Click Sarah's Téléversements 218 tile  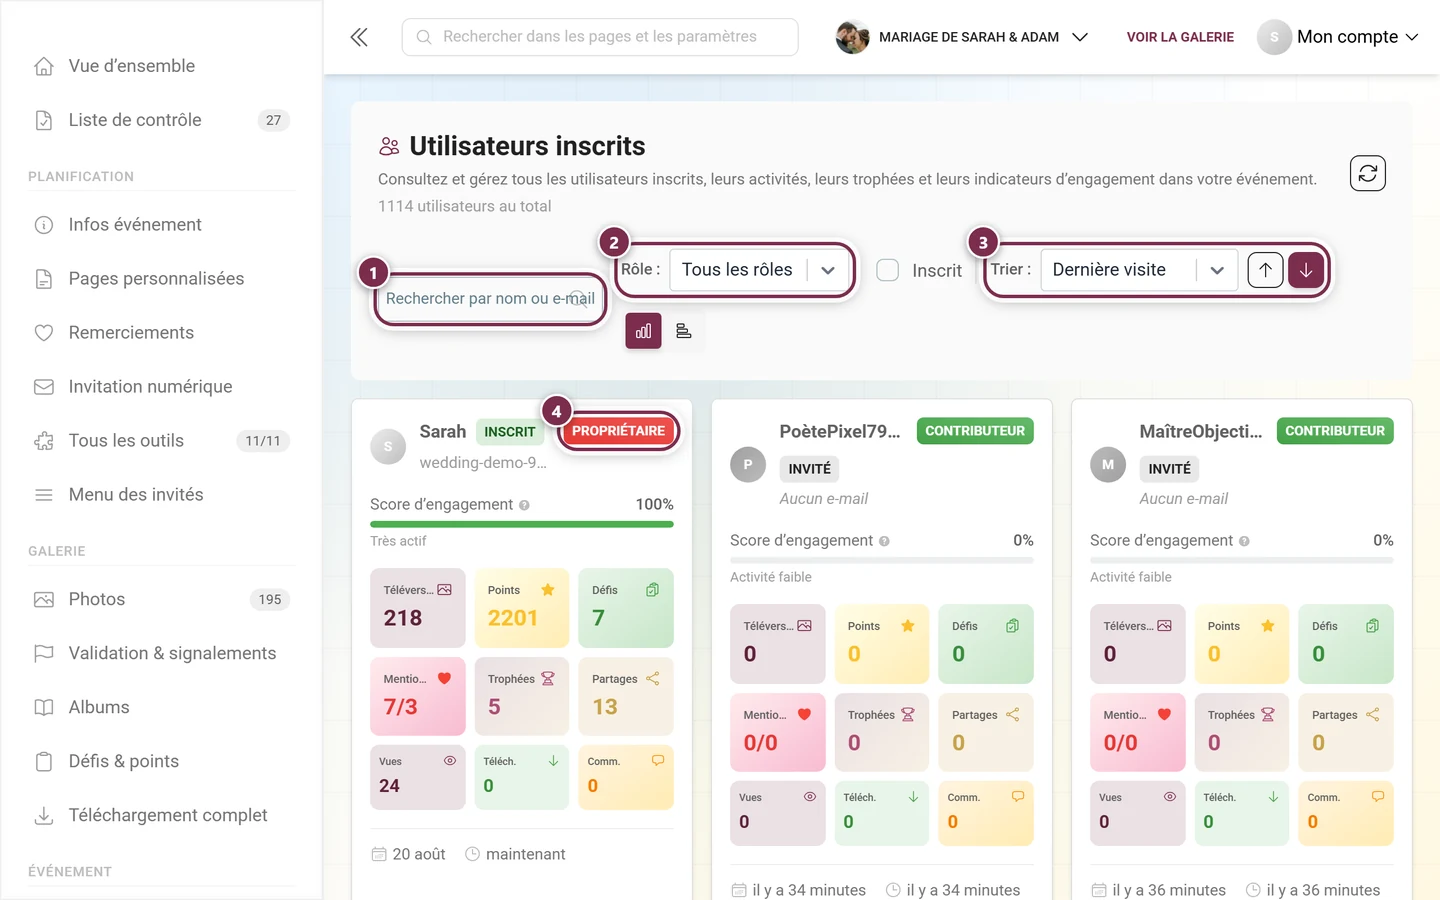coord(418,608)
